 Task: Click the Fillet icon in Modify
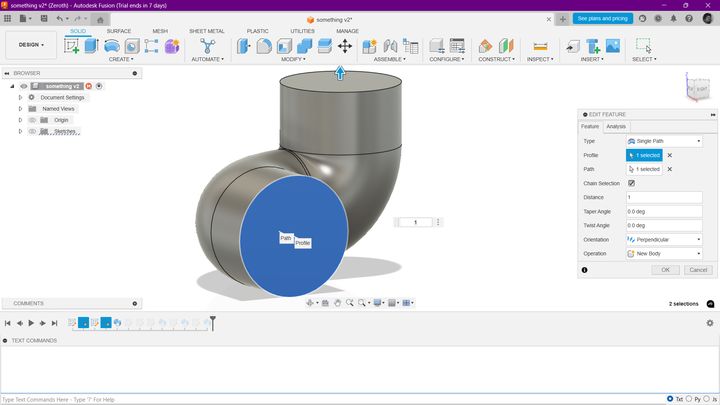pyautogui.click(x=264, y=46)
